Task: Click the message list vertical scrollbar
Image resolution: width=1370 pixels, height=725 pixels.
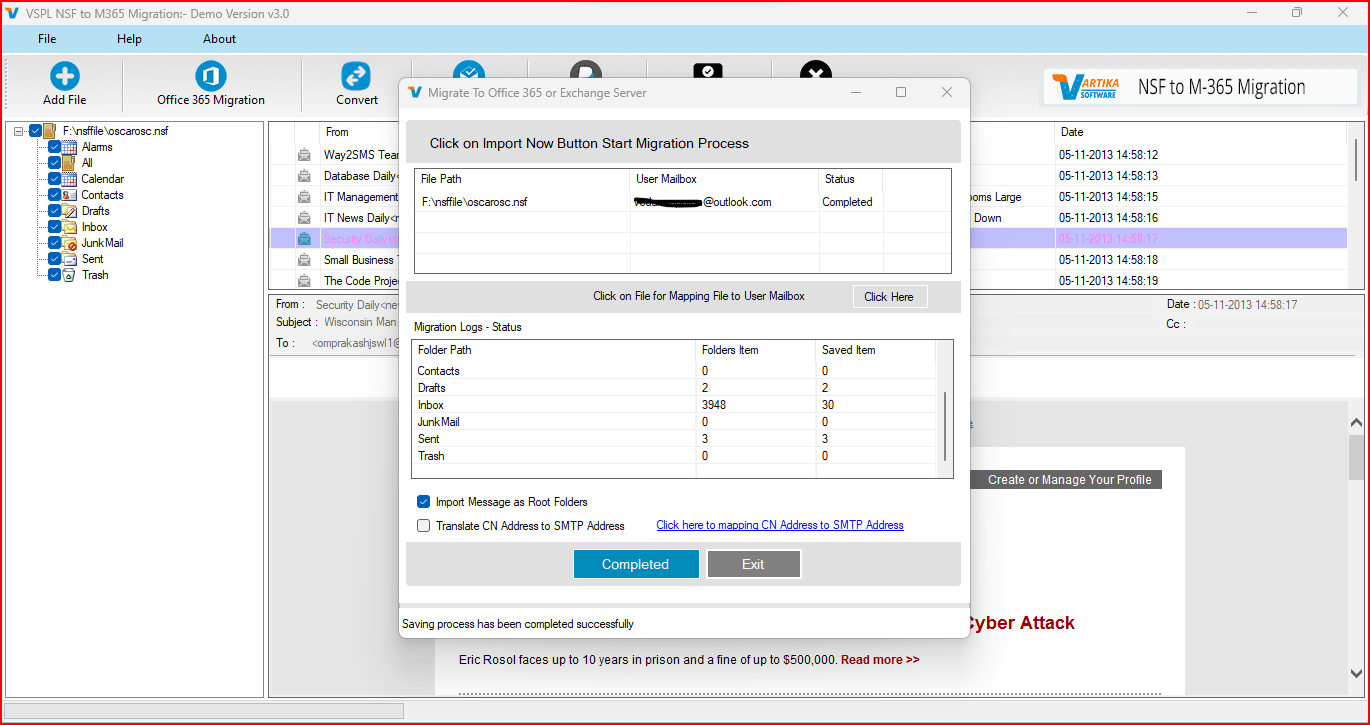Action: (1356, 158)
